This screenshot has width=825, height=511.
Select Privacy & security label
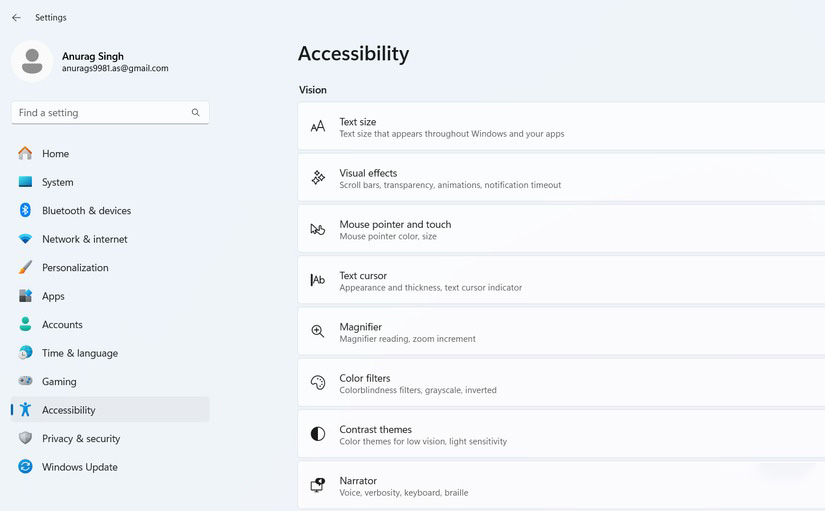tap(81, 438)
